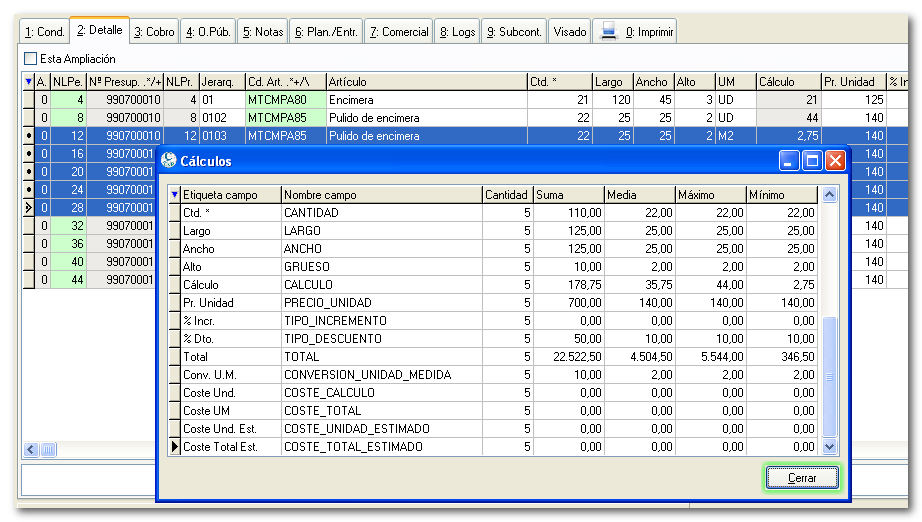
Task: Click the COSTE_CALCULO field name cell
Action: [382, 393]
